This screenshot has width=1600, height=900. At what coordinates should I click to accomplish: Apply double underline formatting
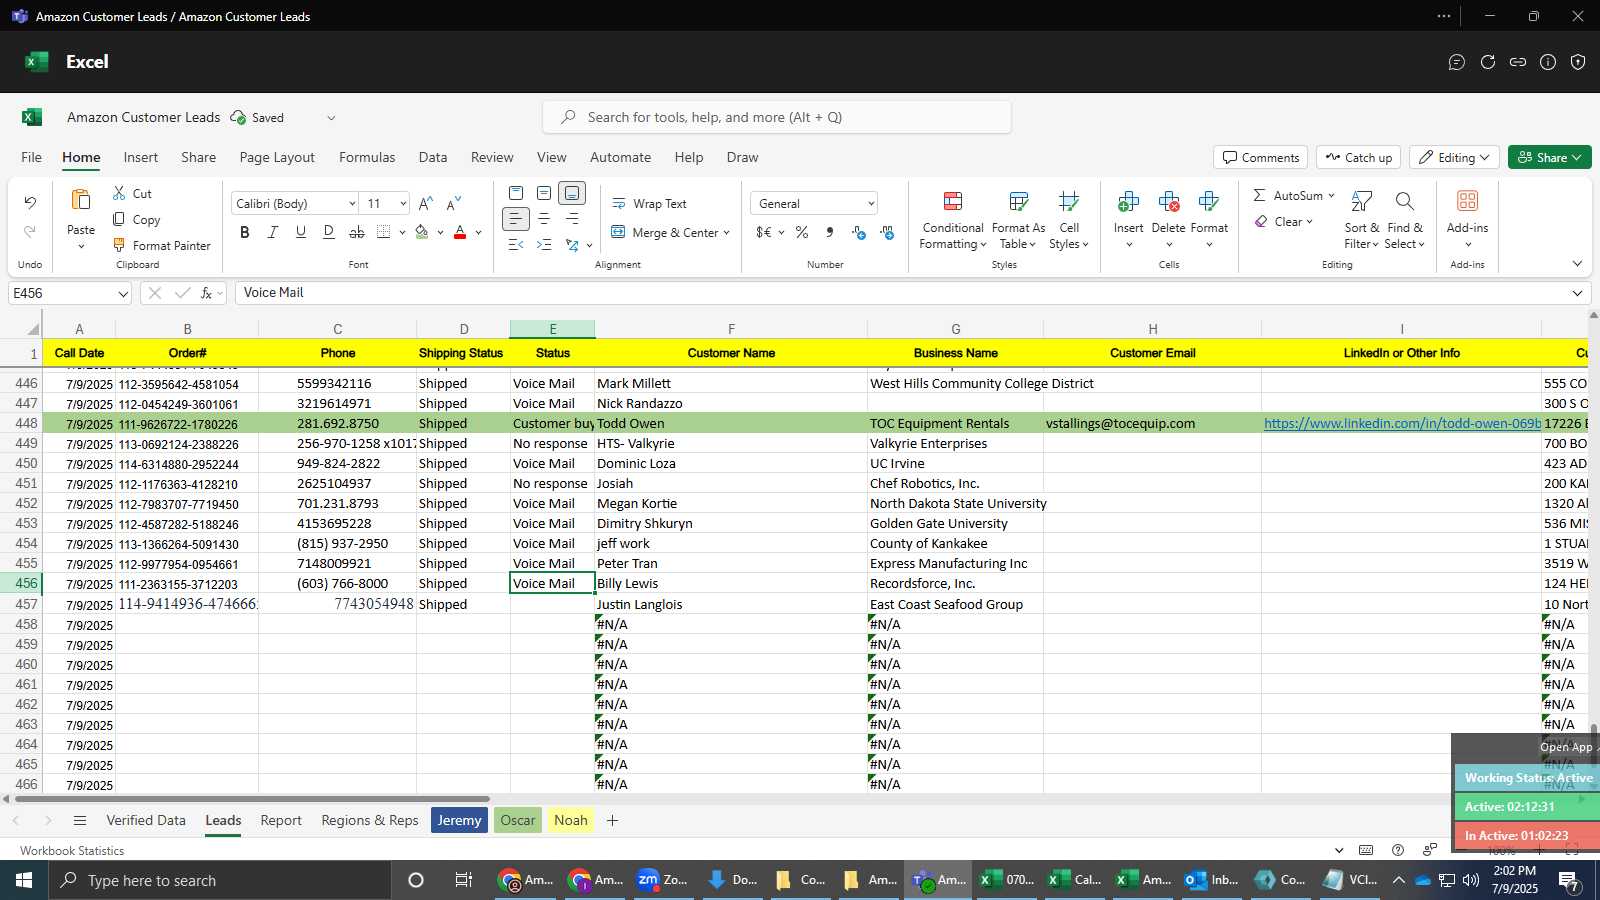(329, 232)
